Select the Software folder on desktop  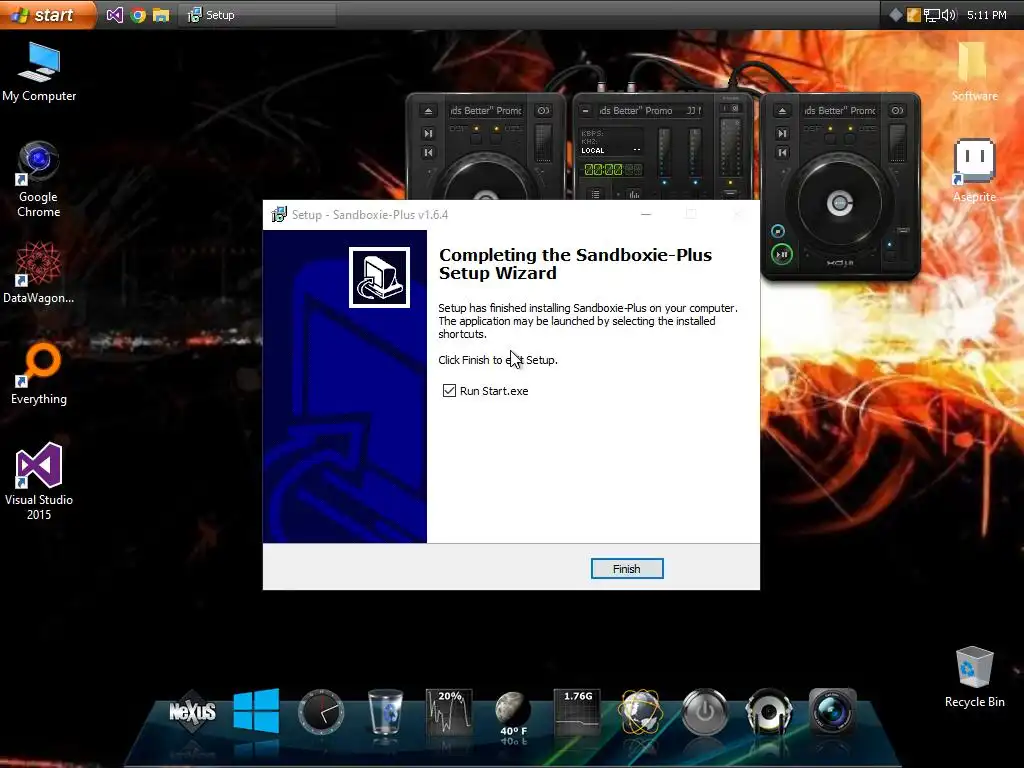click(x=974, y=72)
